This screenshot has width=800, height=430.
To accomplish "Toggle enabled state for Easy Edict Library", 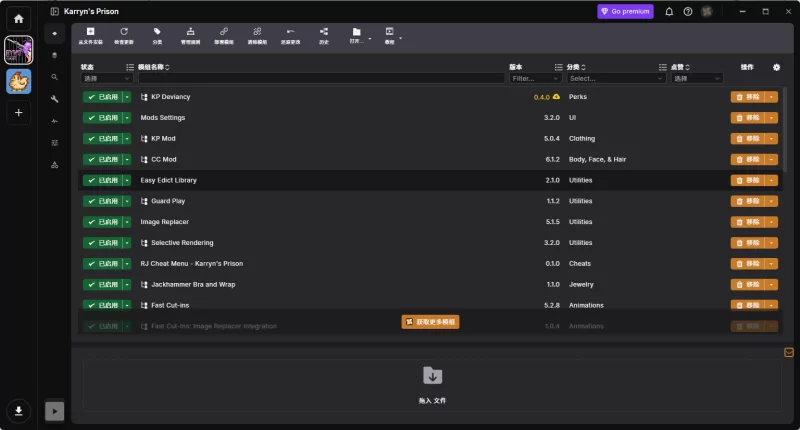I will 103,180.
